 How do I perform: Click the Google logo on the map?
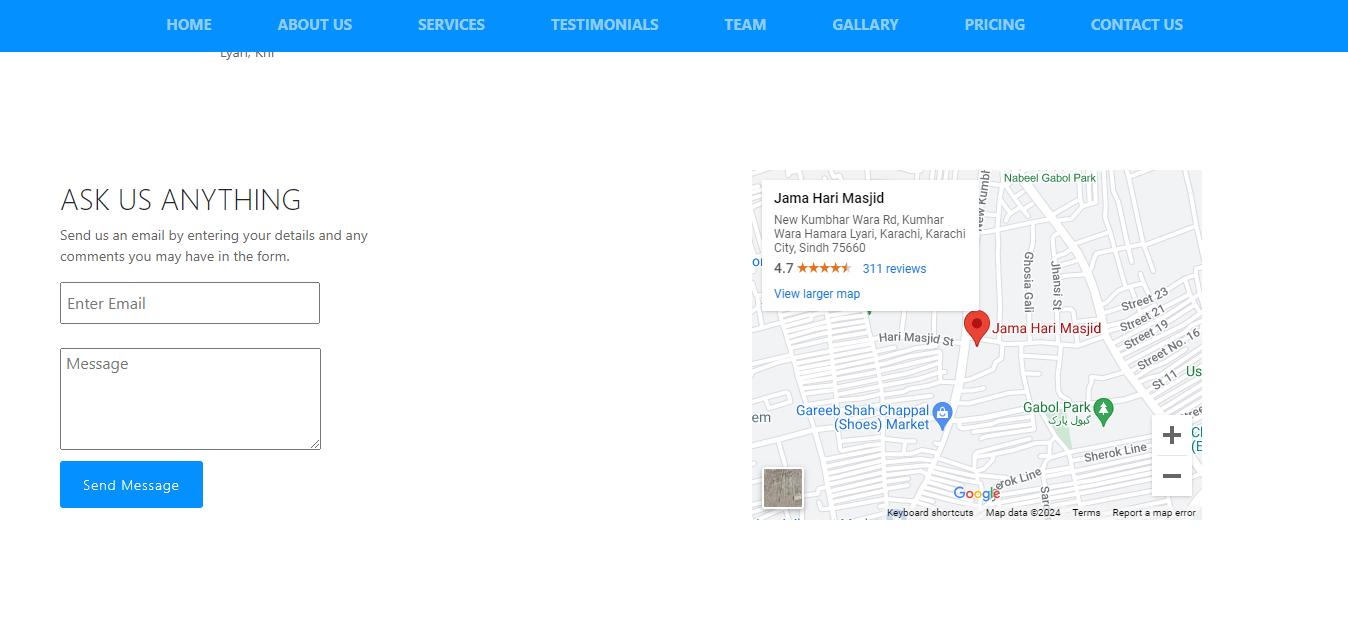(x=976, y=493)
